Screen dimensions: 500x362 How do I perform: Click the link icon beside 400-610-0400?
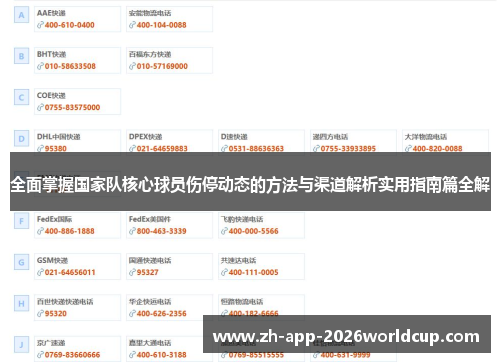pos(40,25)
